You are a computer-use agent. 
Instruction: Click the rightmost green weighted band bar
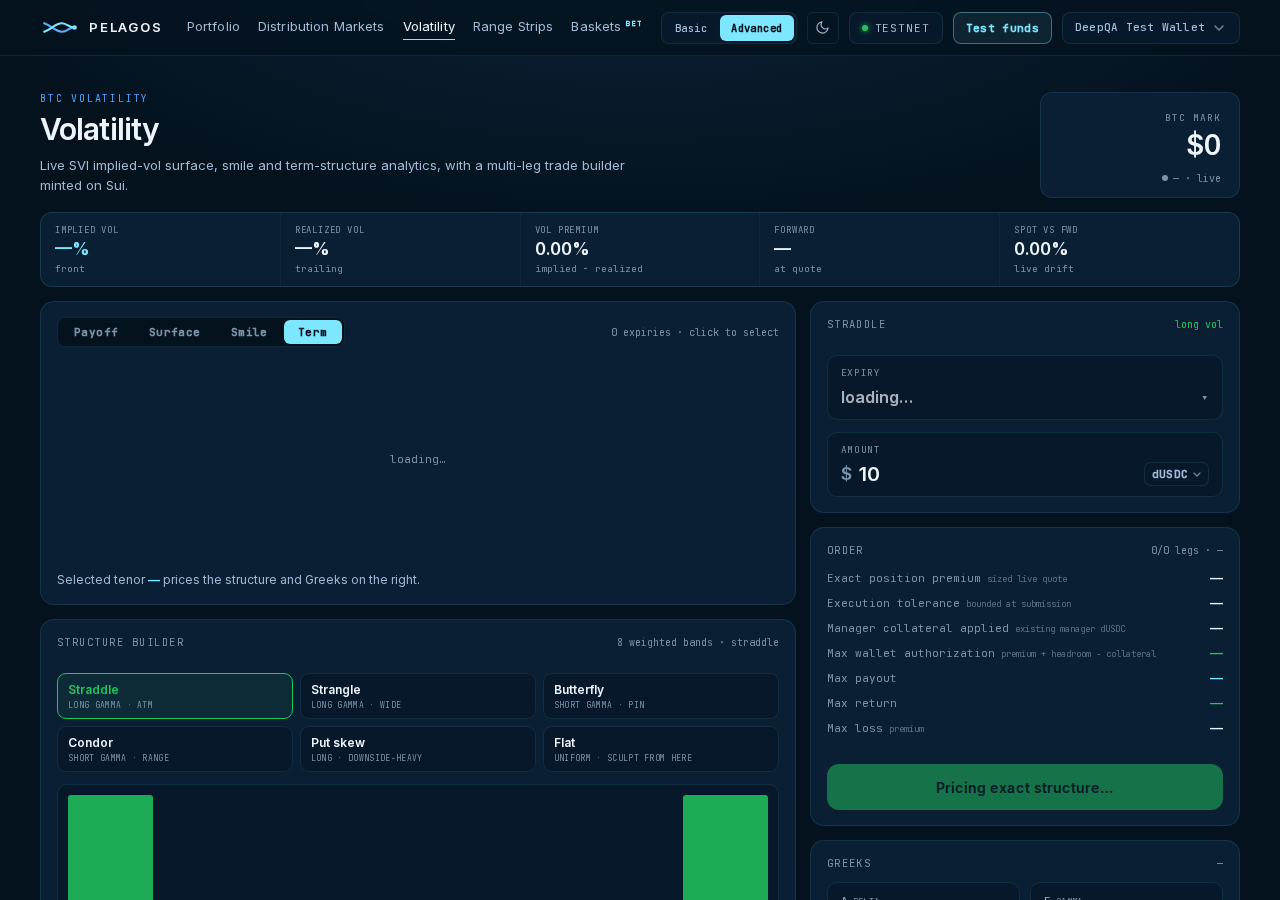click(x=725, y=847)
